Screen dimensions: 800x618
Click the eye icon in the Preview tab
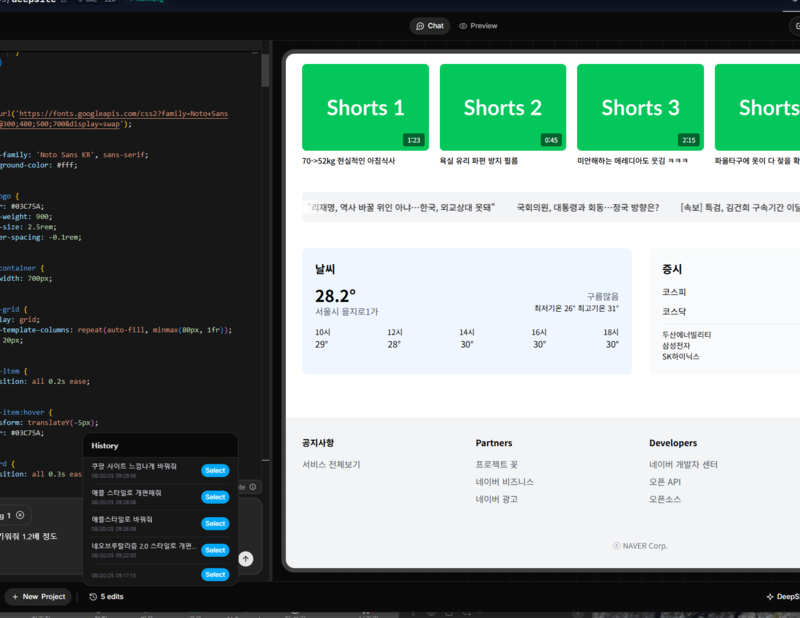pos(463,26)
